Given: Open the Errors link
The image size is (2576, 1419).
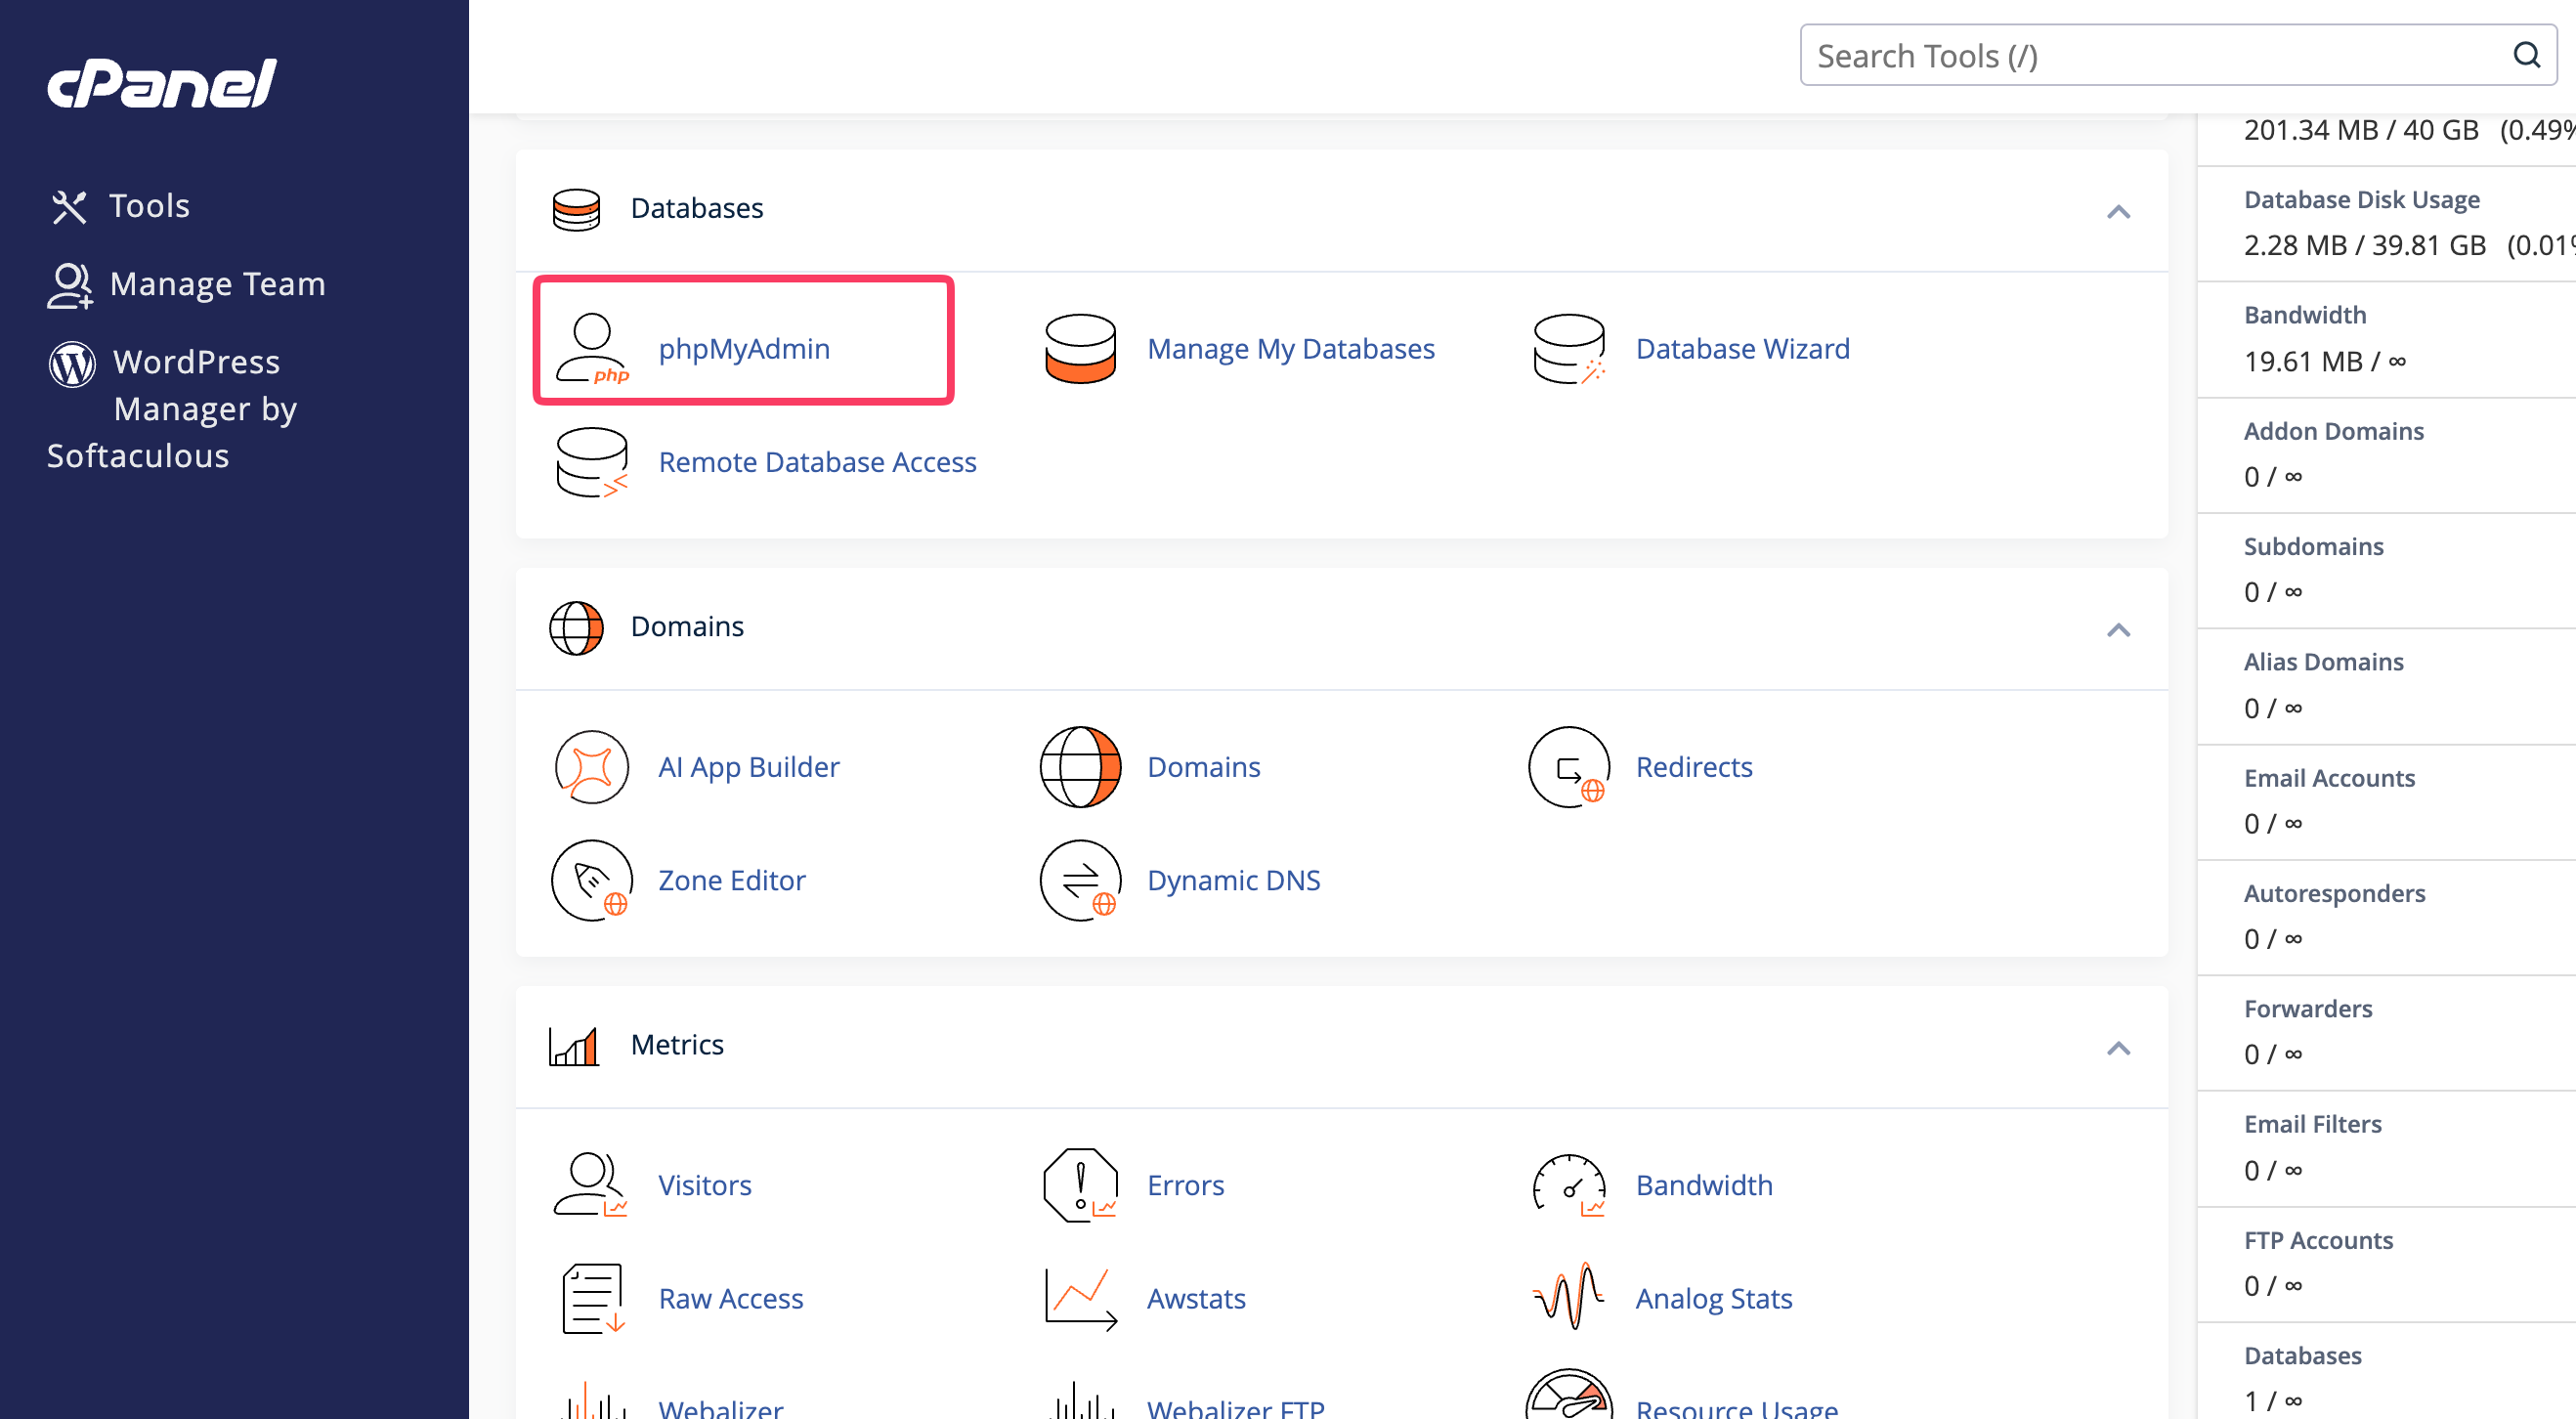Looking at the screenshot, I should click(x=1186, y=1185).
